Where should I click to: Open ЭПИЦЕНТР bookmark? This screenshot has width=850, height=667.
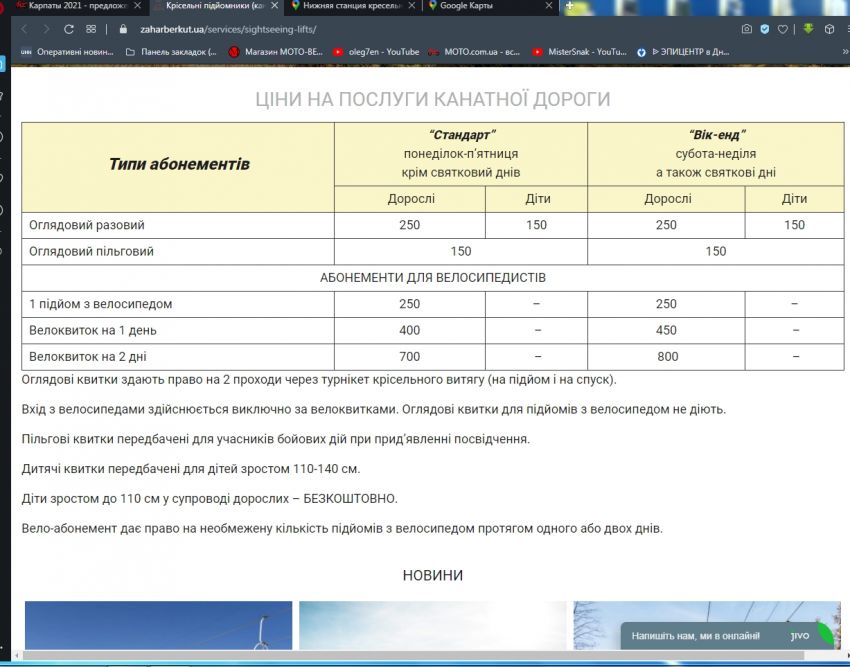pyautogui.click(x=683, y=52)
